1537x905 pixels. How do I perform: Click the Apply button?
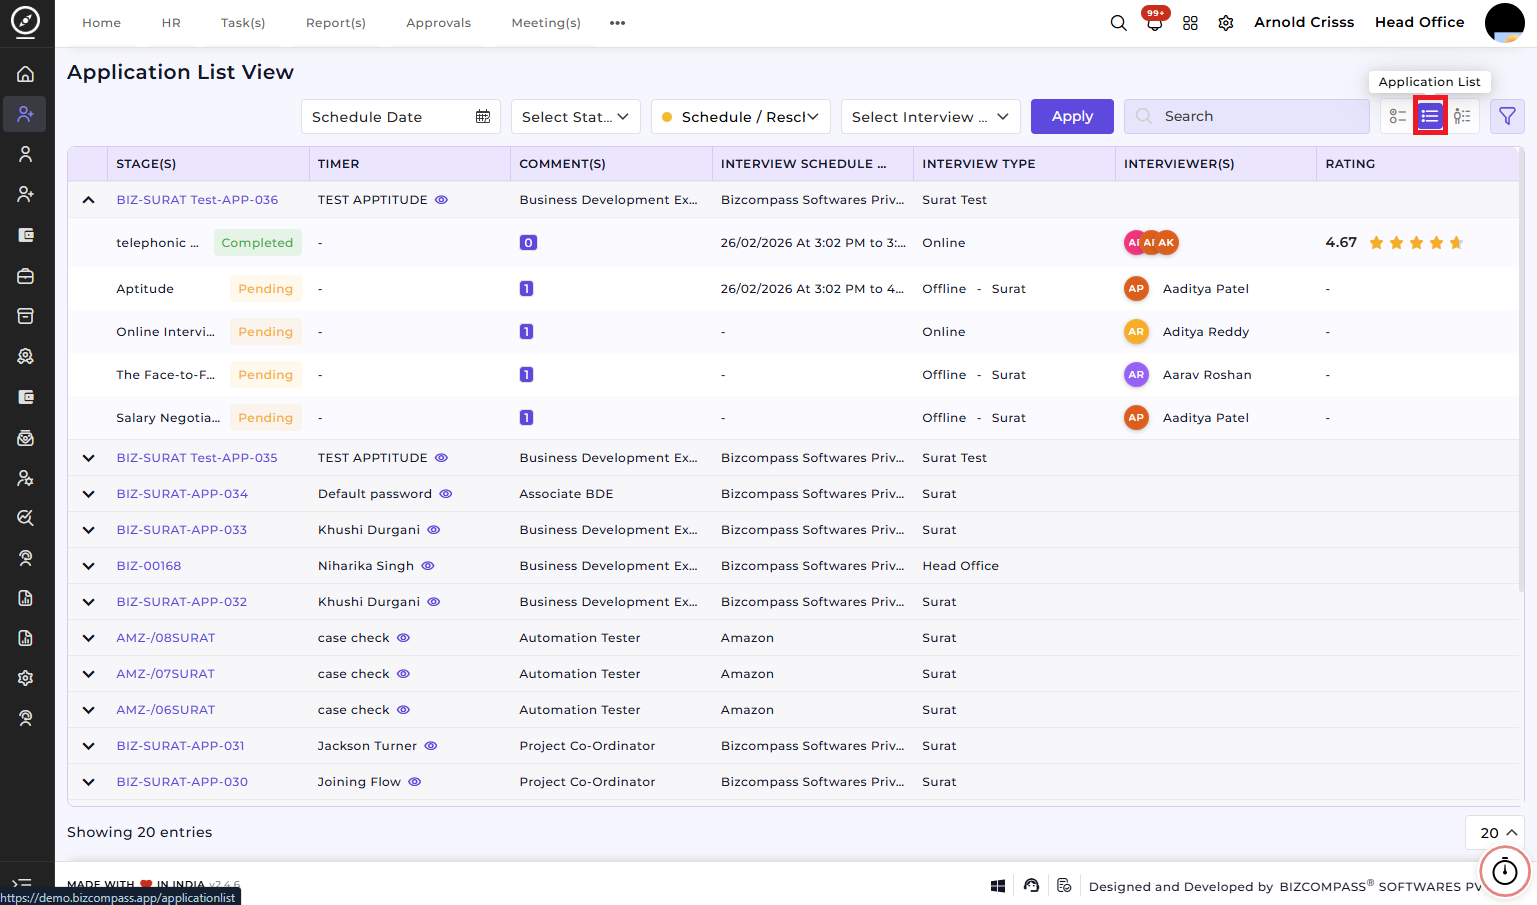pyautogui.click(x=1072, y=117)
